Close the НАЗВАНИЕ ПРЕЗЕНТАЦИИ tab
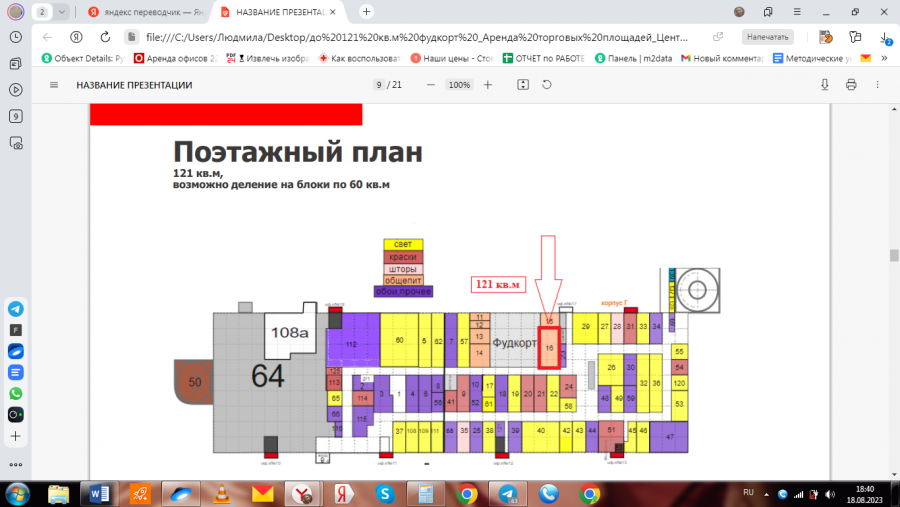The image size is (900, 507). (333, 12)
